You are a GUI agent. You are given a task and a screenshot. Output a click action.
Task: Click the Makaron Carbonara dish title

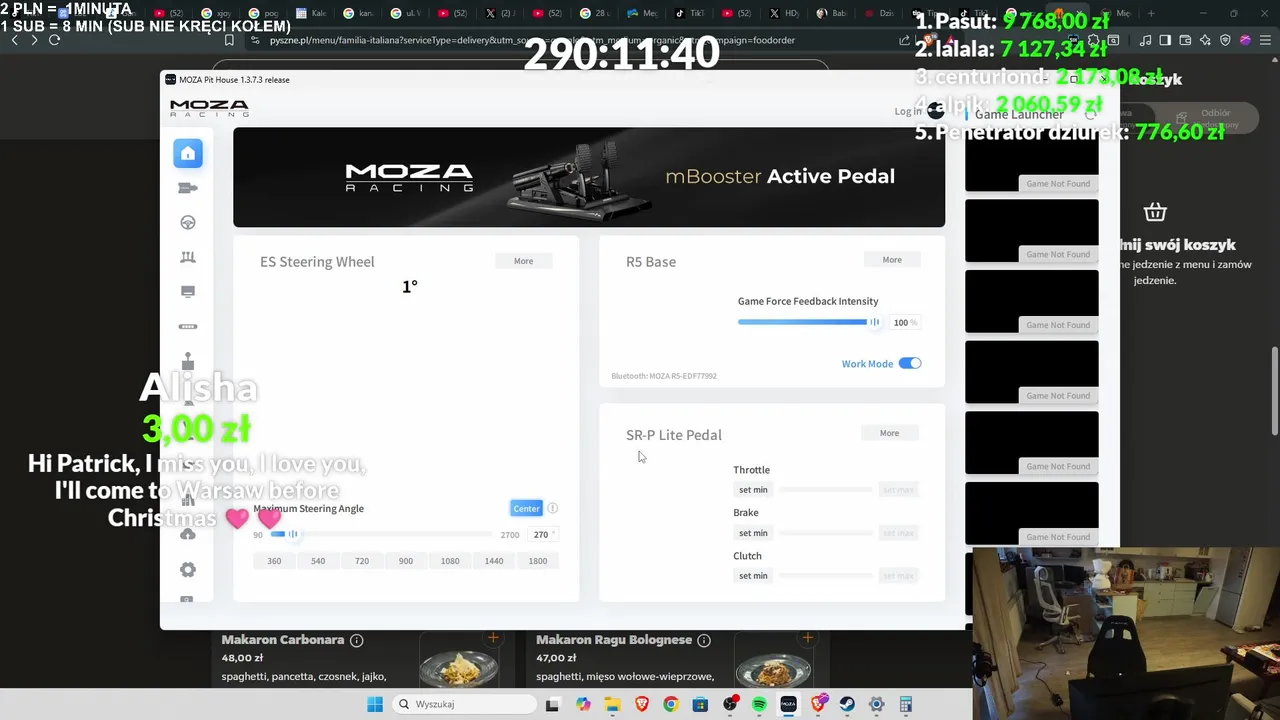283,640
